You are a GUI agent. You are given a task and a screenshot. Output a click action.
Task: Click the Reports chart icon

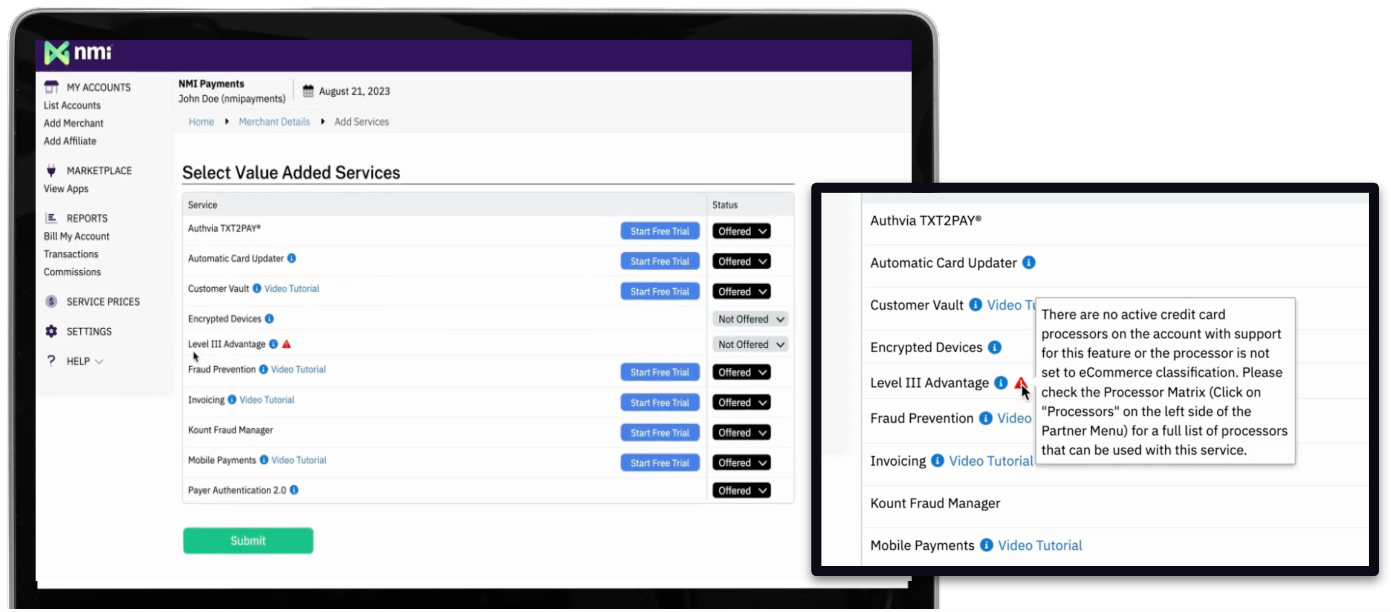[x=51, y=218]
